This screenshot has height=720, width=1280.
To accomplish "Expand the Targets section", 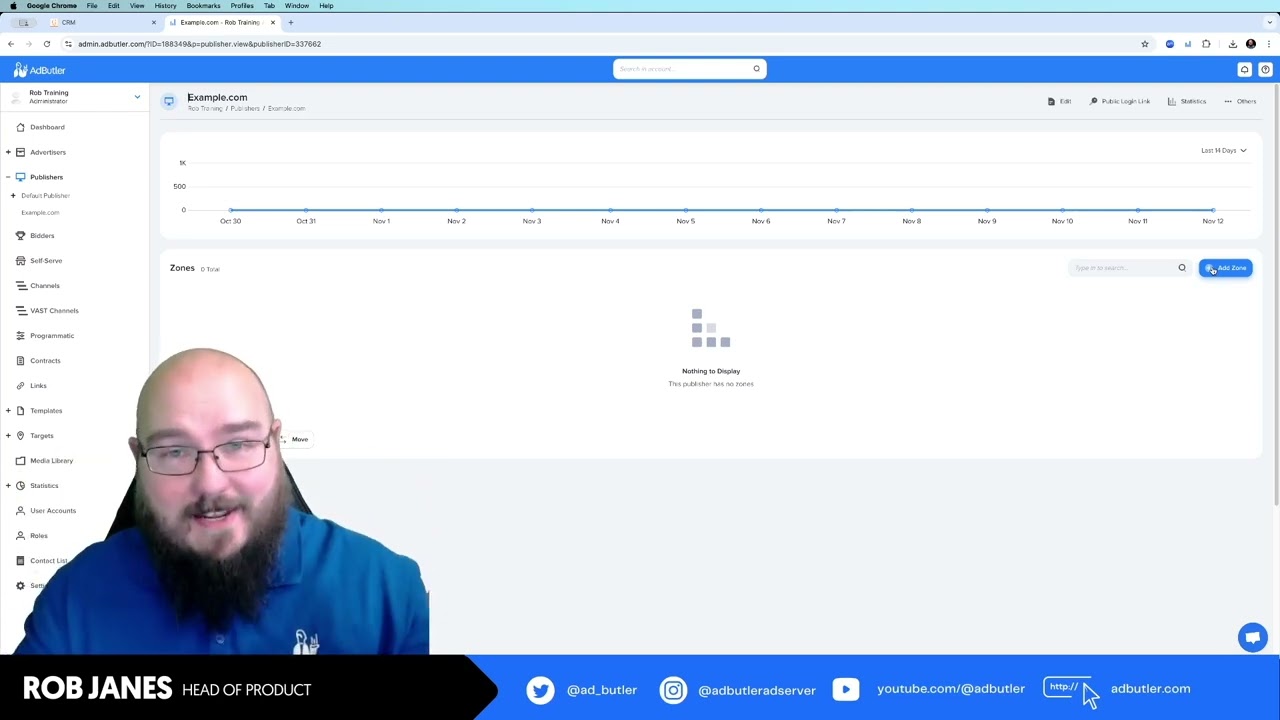I will [8, 436].
